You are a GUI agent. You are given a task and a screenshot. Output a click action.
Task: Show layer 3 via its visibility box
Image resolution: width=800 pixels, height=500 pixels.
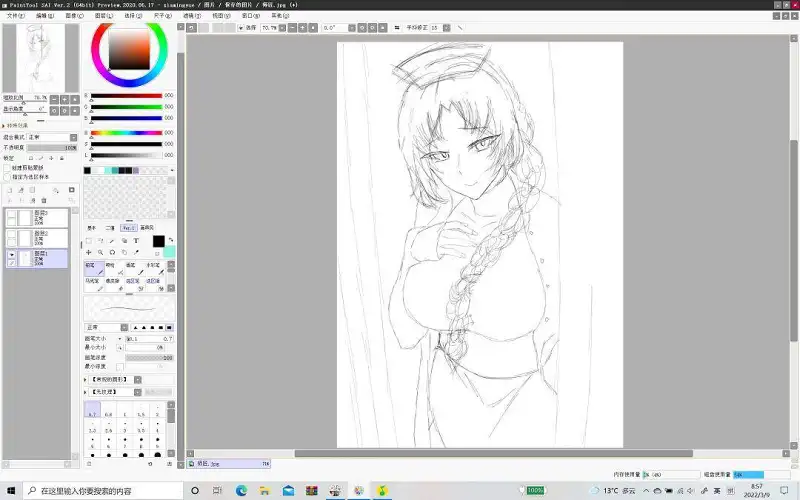click(11, 214)
